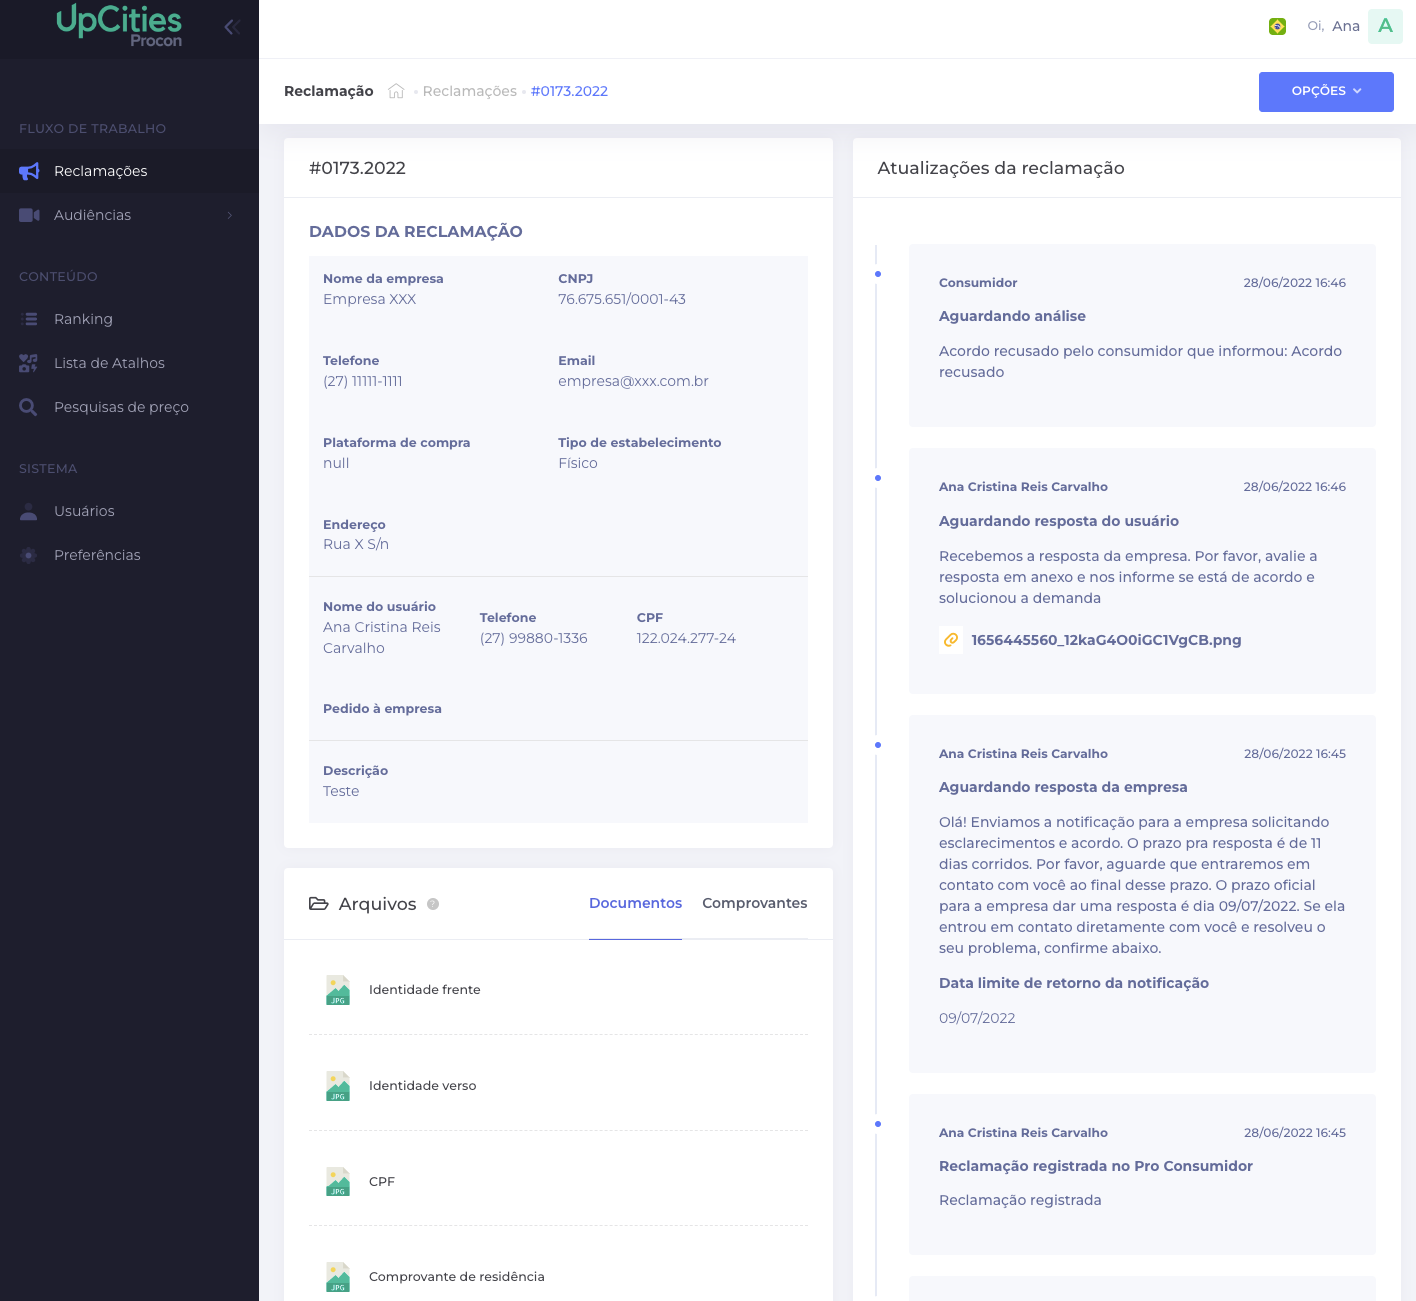Click the JPG icon for Identidade frente
The height and width of the screenshot is (1301, 1416).
338,990
